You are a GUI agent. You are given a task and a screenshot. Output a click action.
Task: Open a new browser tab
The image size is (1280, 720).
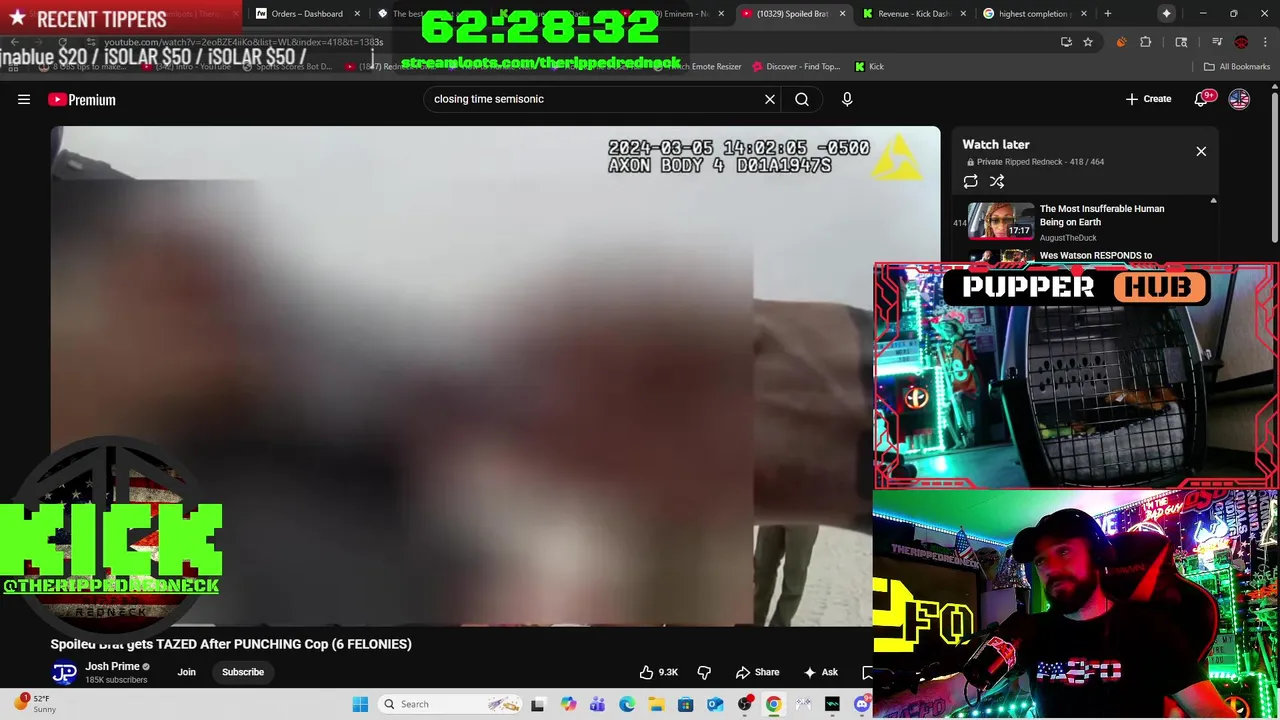(x=1107, y=14)
